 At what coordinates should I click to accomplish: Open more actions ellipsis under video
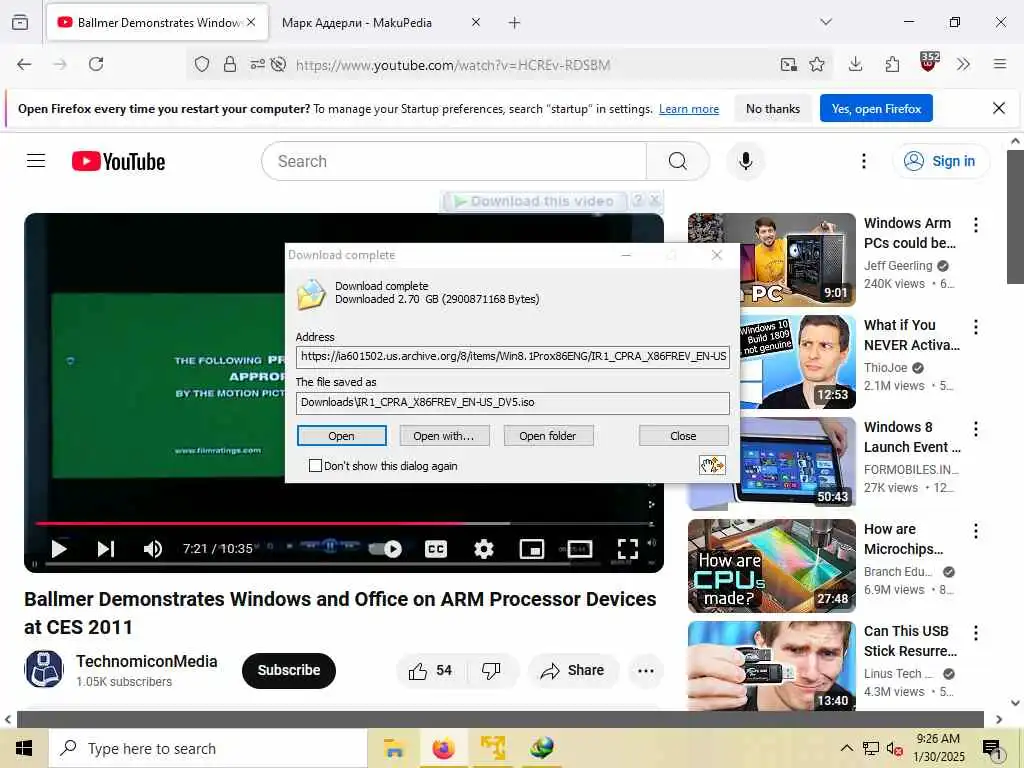[645, 671]
